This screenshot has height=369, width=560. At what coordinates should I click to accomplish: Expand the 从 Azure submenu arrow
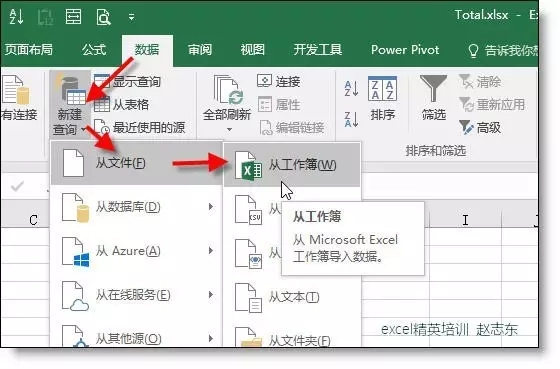211,251
